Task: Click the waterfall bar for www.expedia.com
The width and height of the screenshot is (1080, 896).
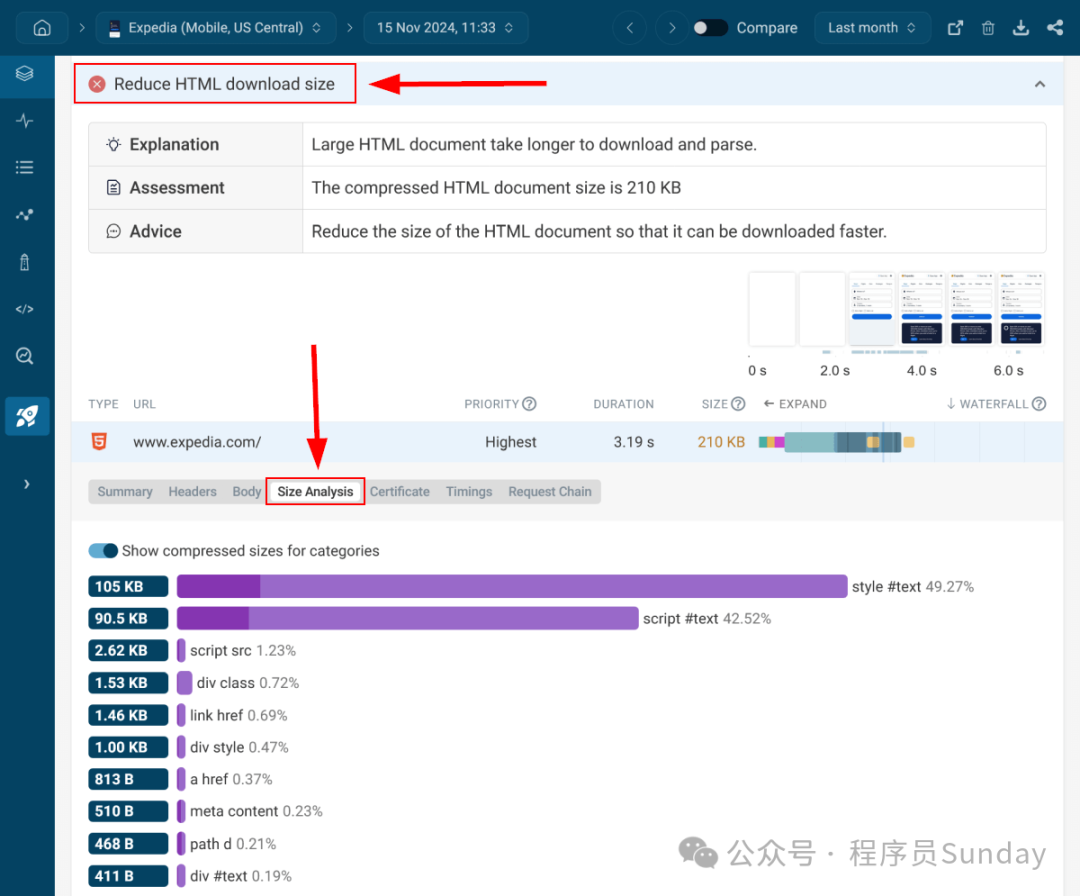Action: click(x=836, y=442)
